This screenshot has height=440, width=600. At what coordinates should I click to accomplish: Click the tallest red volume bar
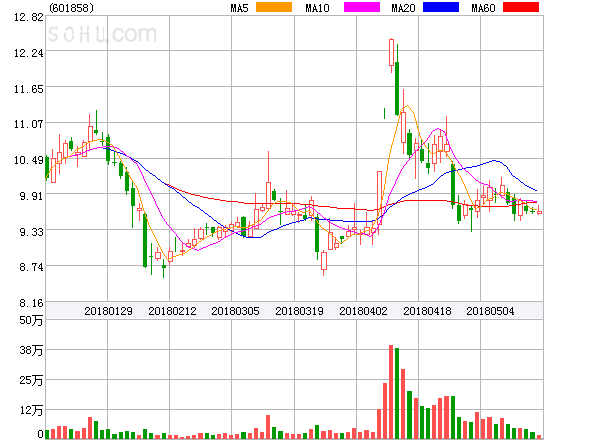point(391,392)
